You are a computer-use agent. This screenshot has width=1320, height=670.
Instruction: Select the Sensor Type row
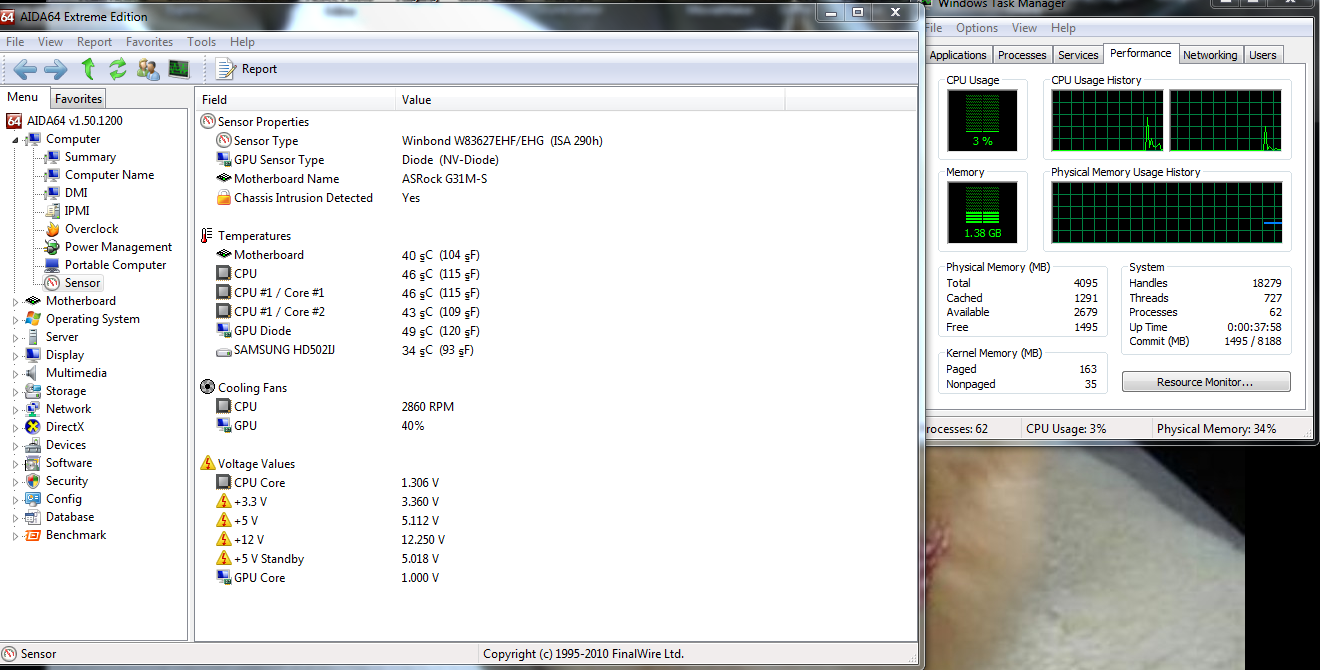556,141
